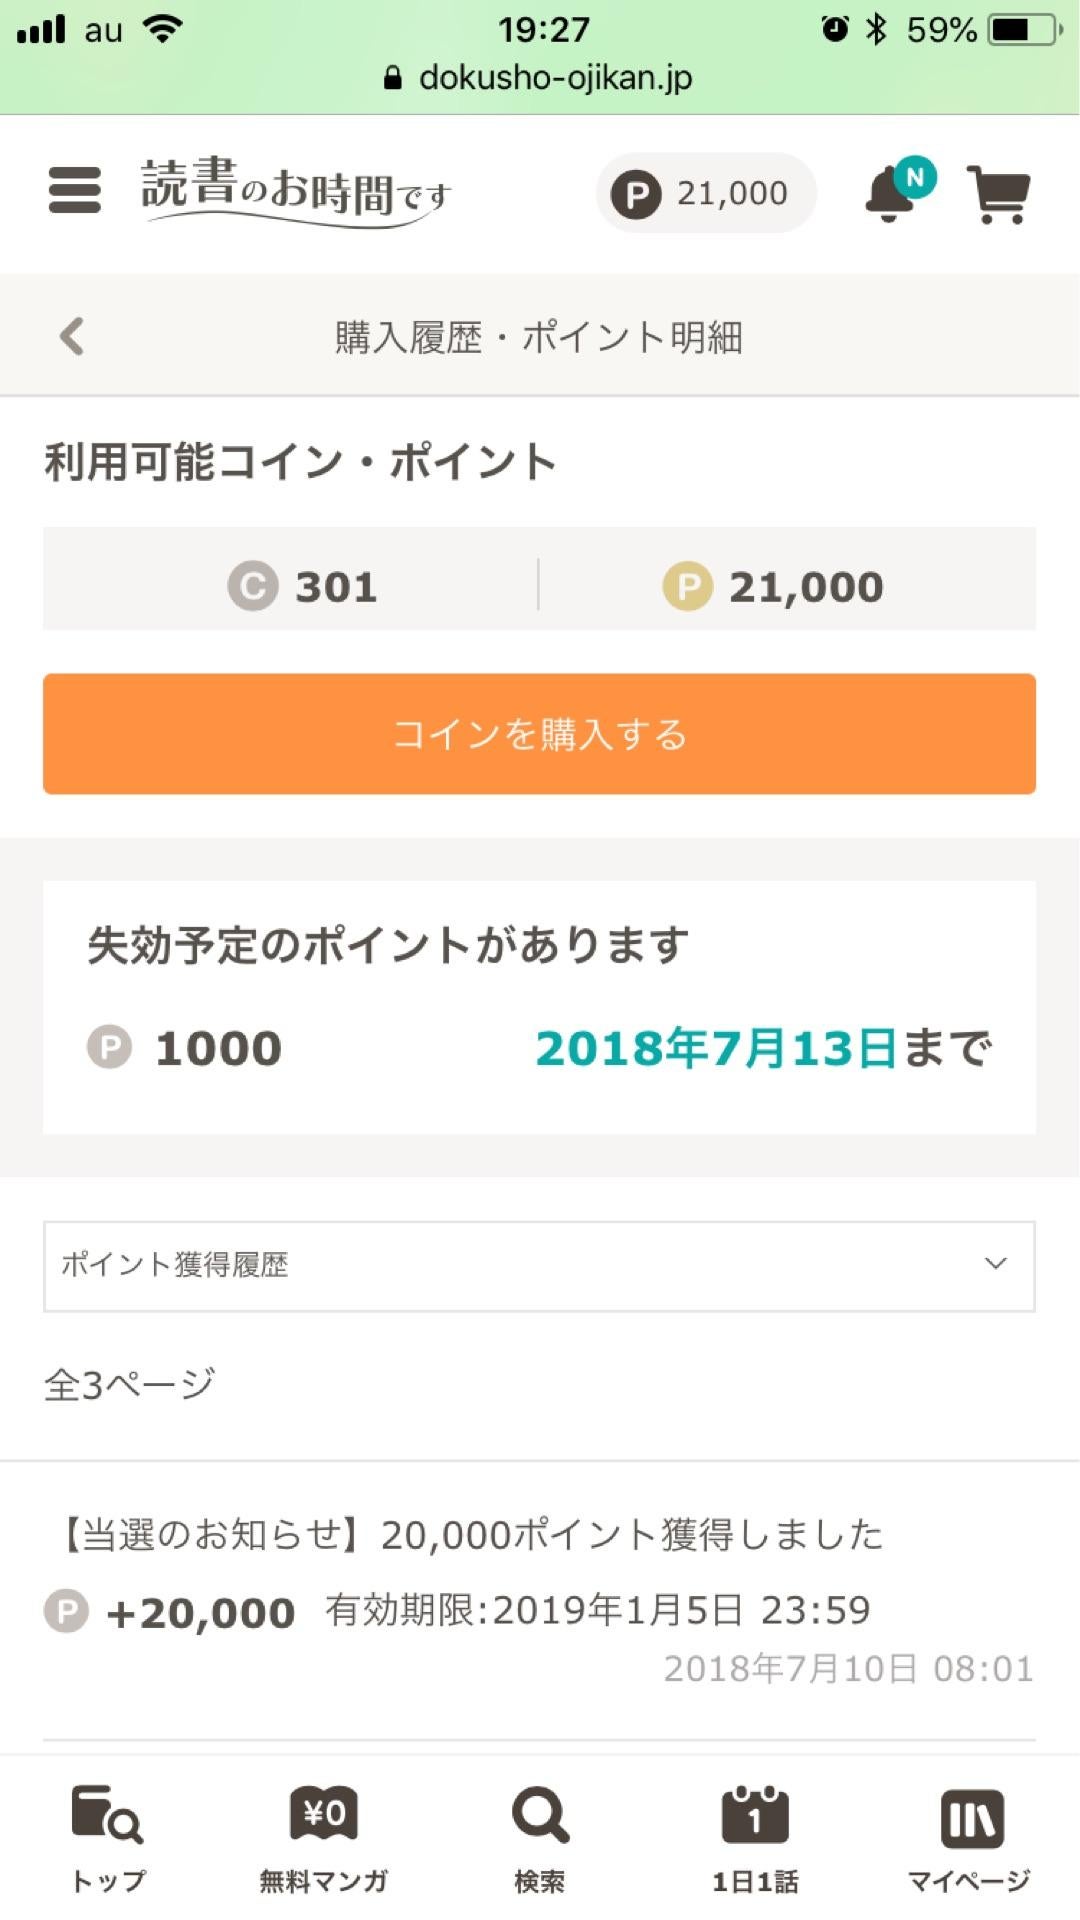The height and width of the screenshot is (1920, 1080).
Task: Tap the 読書のお時間です site logo
Action: pyautogui.click(x=296, y=190)
